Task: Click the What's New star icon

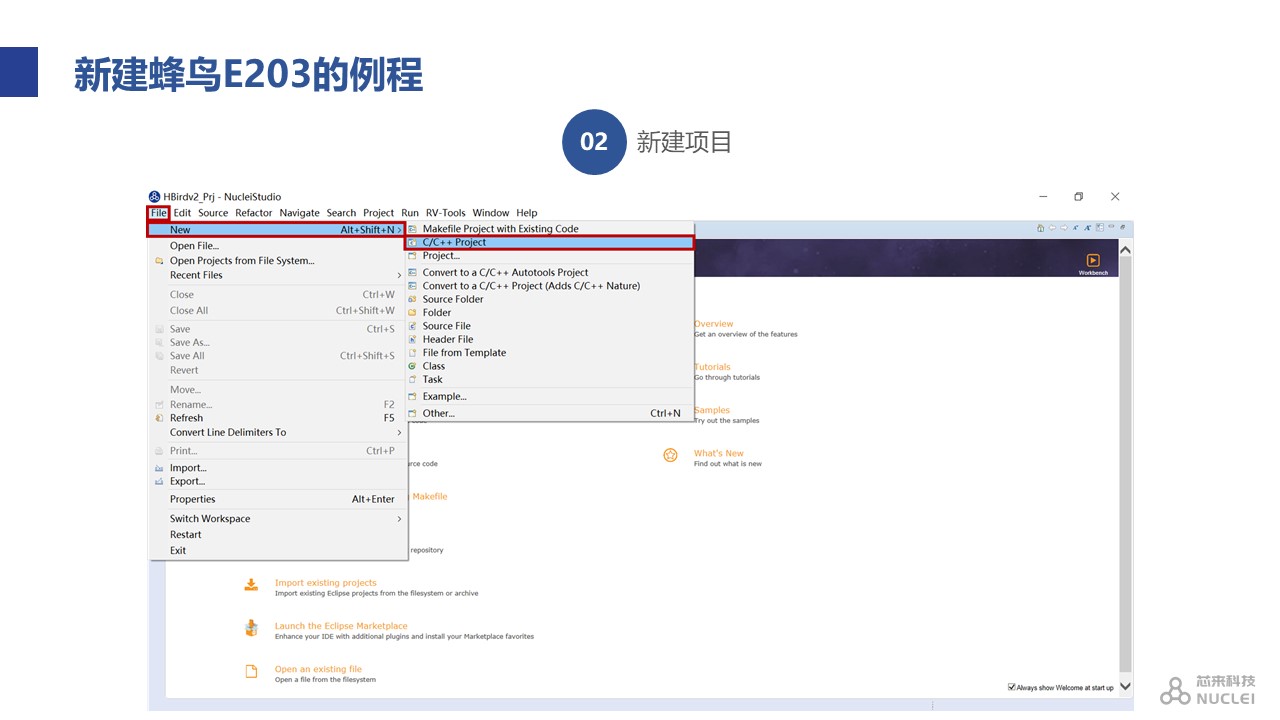Action: click(670, 455)
